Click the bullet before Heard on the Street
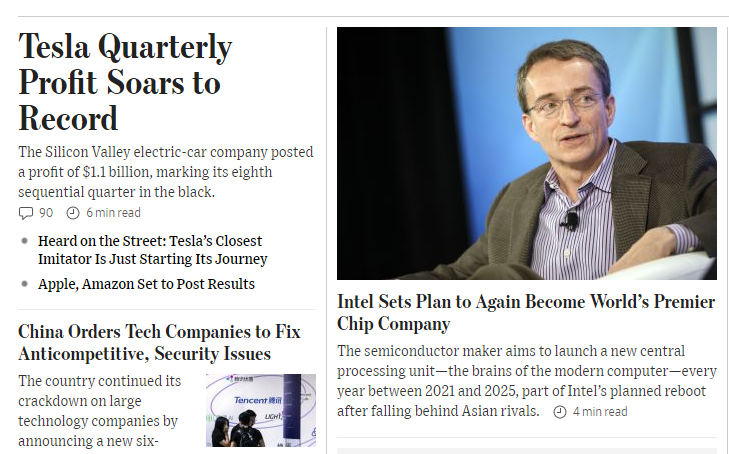The width and height of the screenshot is (729, 454). click(x=24, y=241)
